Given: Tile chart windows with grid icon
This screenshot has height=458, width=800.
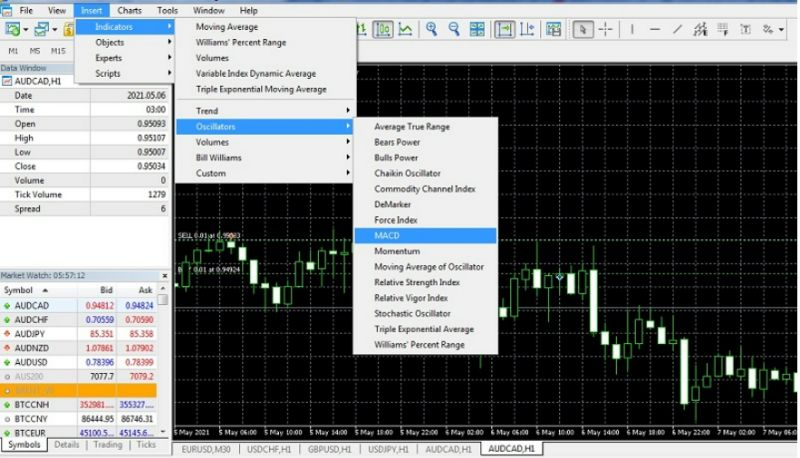Looking at the screenshot, I should tap(477, 30).
